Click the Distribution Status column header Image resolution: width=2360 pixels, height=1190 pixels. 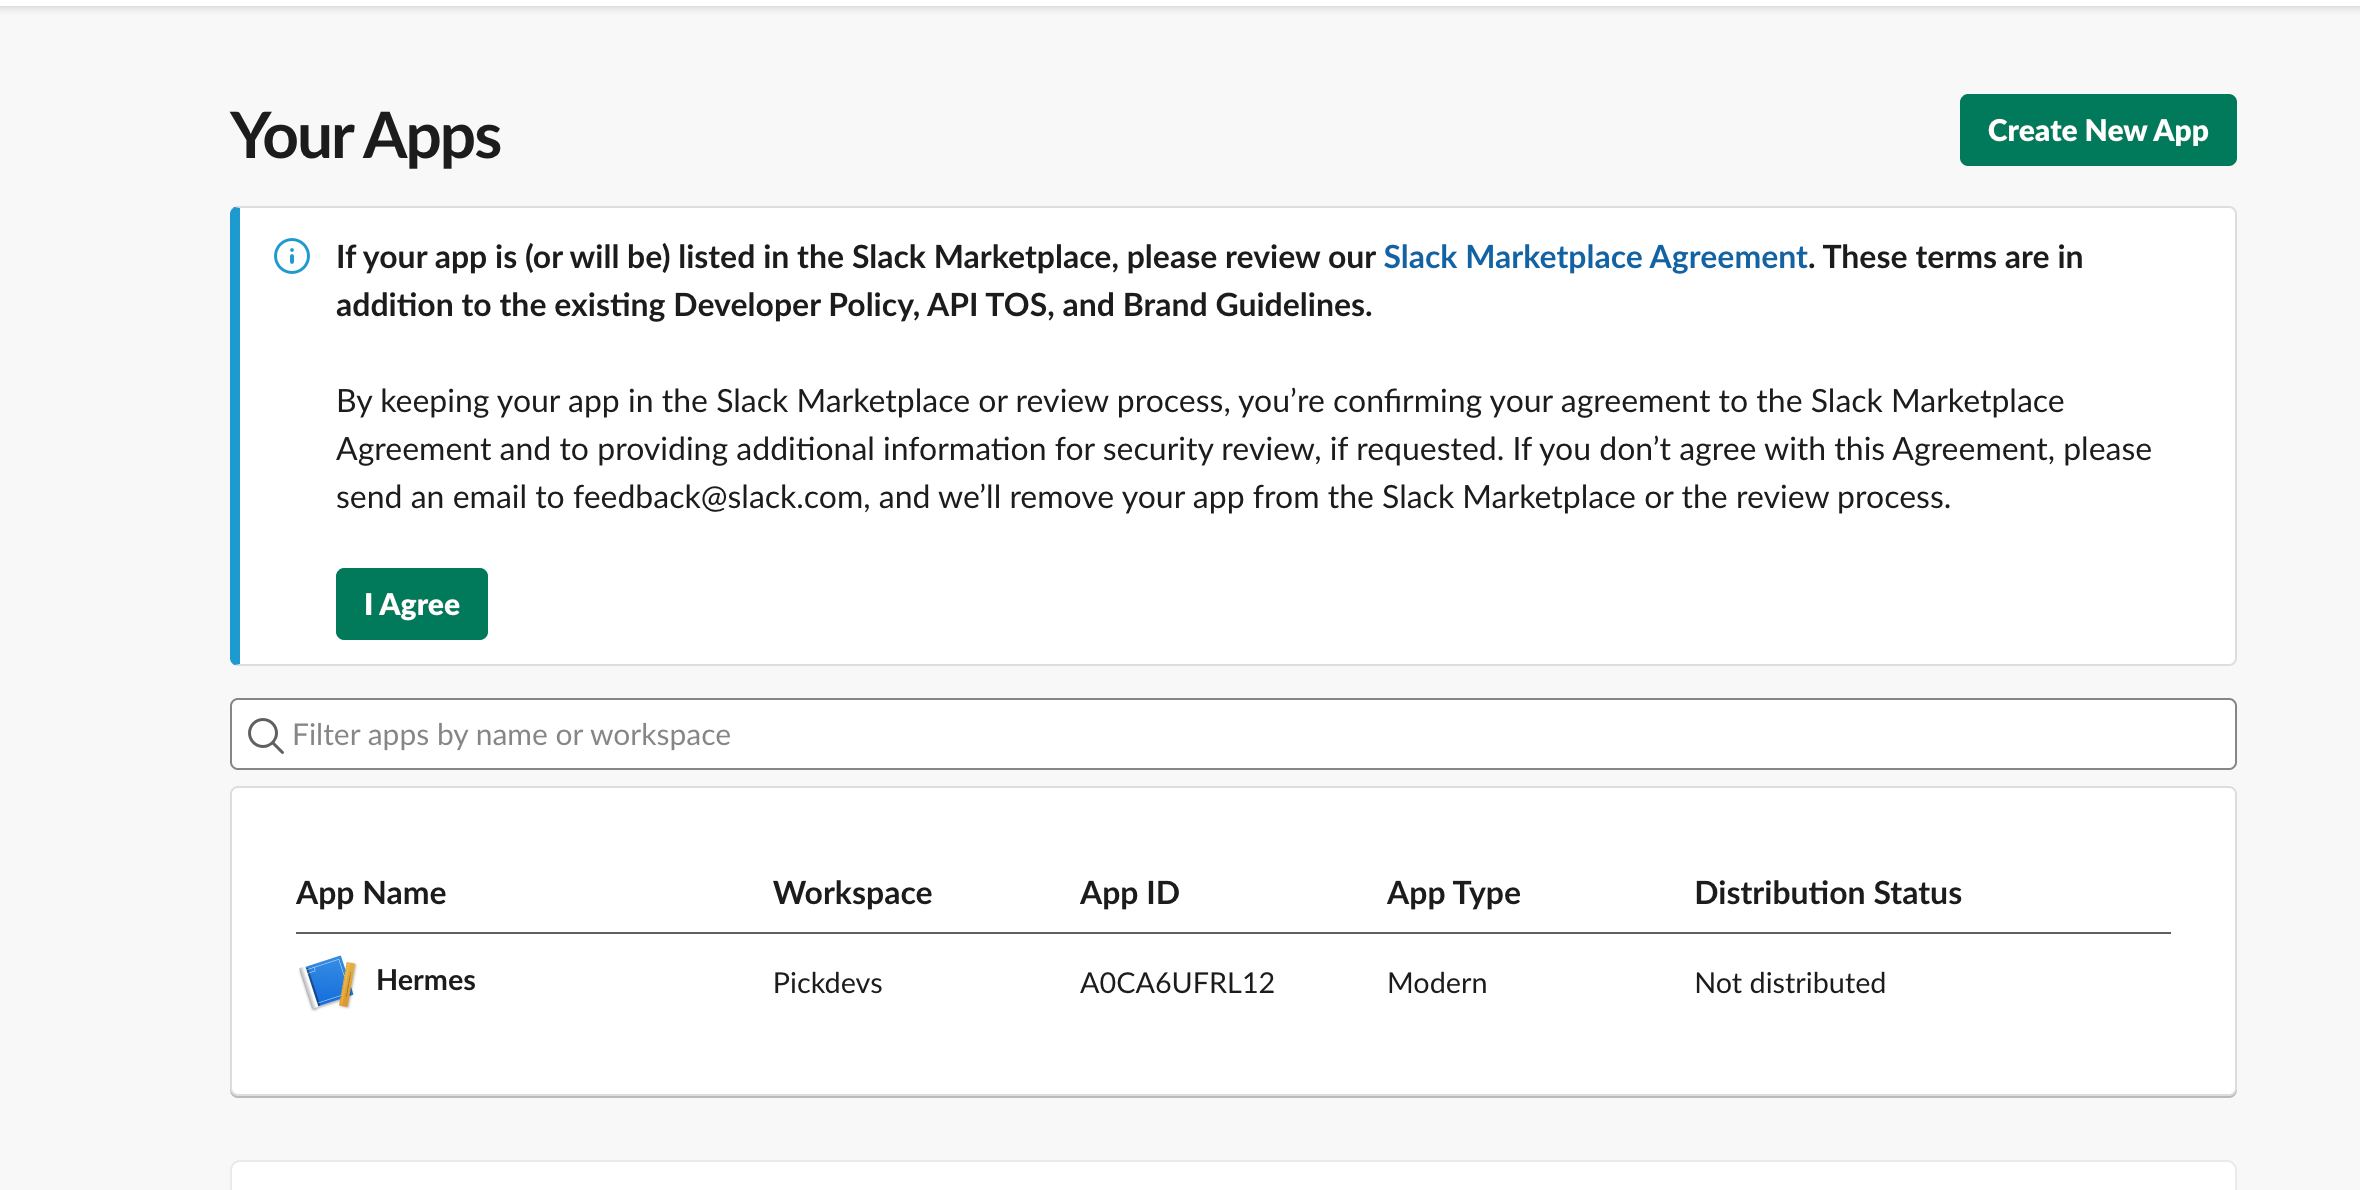coord(1828,892)
